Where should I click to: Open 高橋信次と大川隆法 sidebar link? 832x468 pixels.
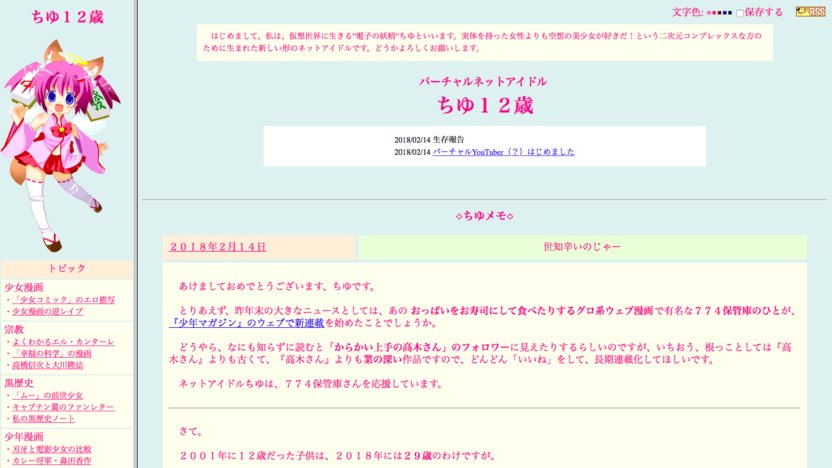48,365
